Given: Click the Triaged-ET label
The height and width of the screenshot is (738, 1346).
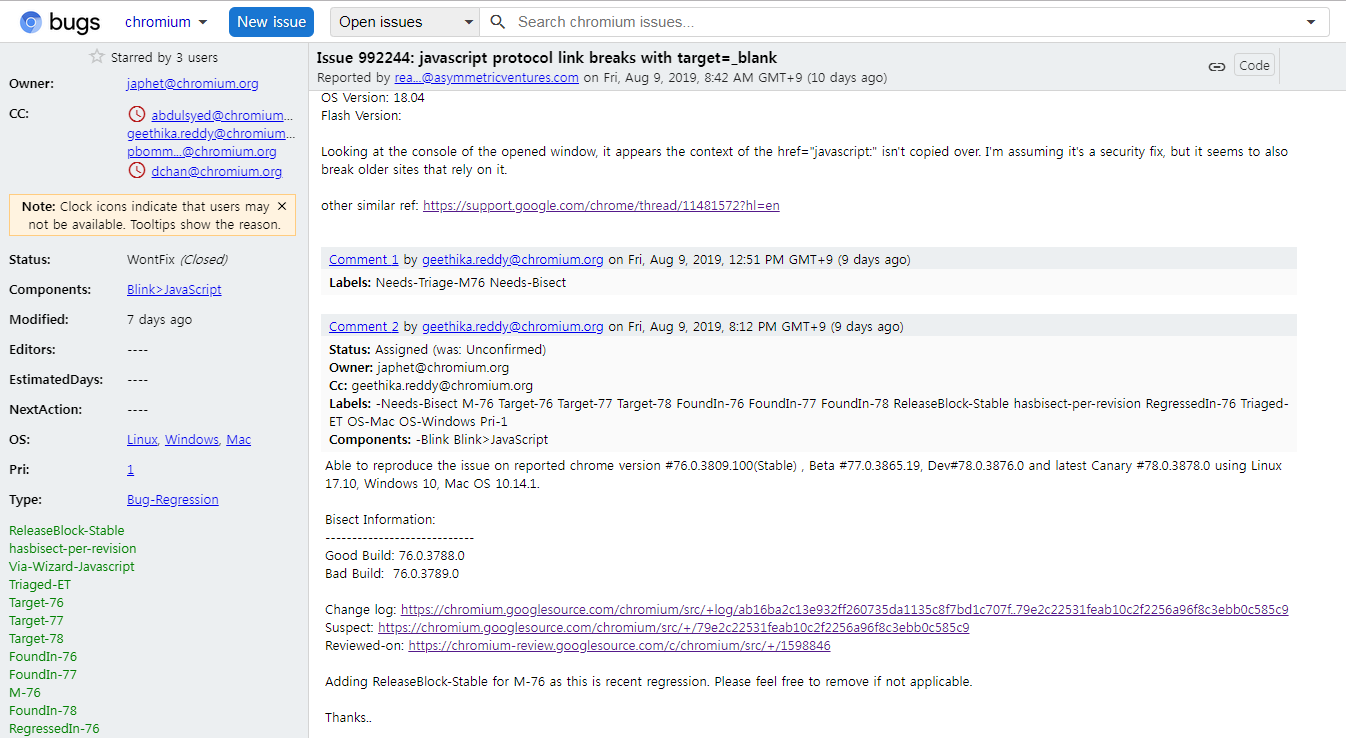Looking at the screenshot, I should tap(40, 585).
